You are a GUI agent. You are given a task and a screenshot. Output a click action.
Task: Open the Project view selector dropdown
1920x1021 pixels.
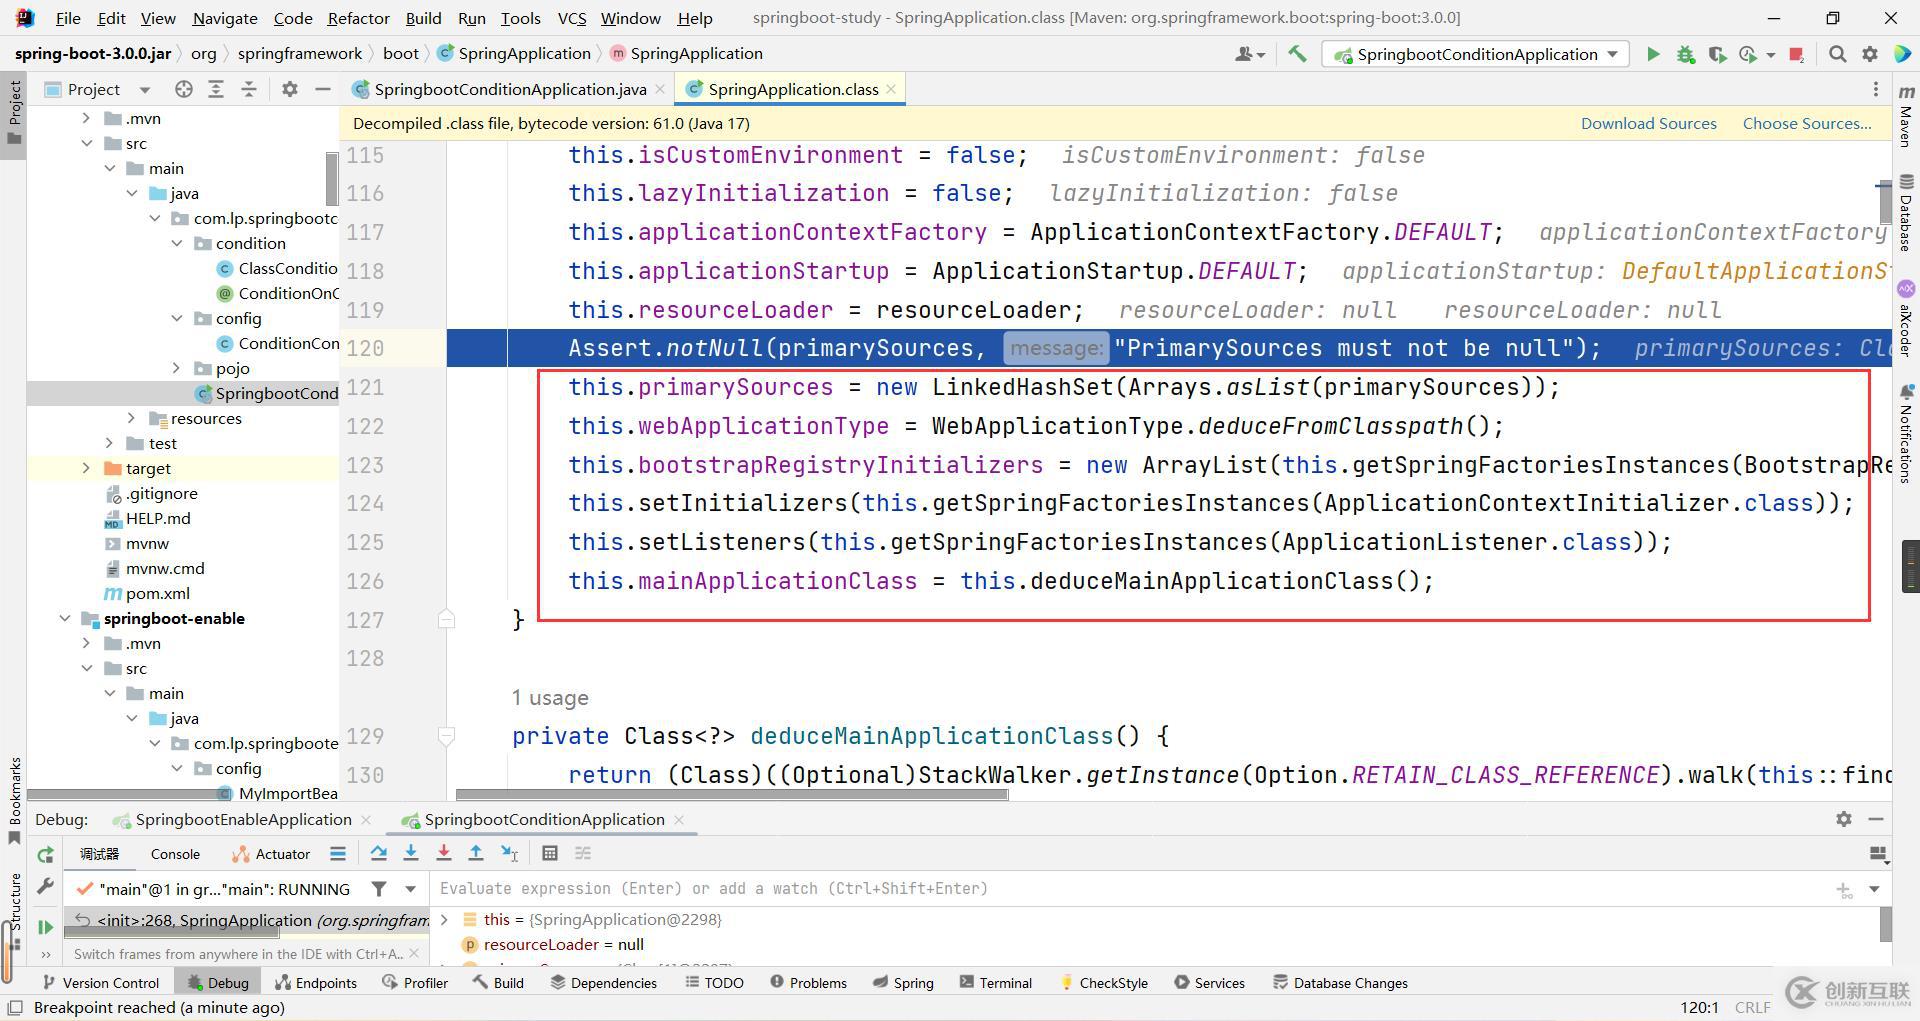pos(145,89)
